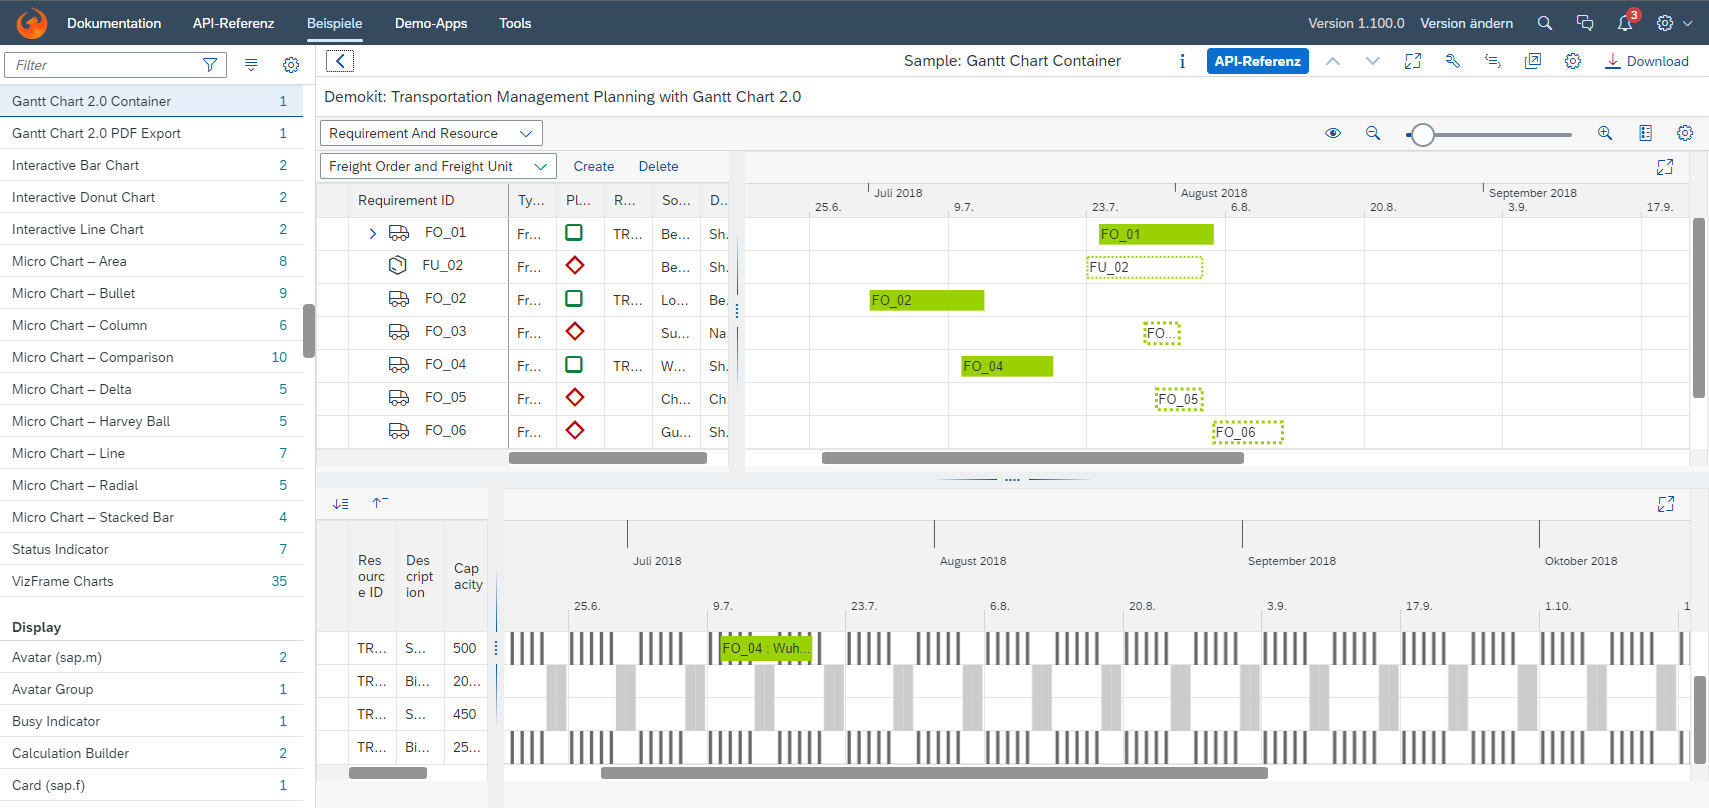Toggle the eye visibility icon in Gantt toolbar
Screen dimensions: 1709x808
point(1333,133)
